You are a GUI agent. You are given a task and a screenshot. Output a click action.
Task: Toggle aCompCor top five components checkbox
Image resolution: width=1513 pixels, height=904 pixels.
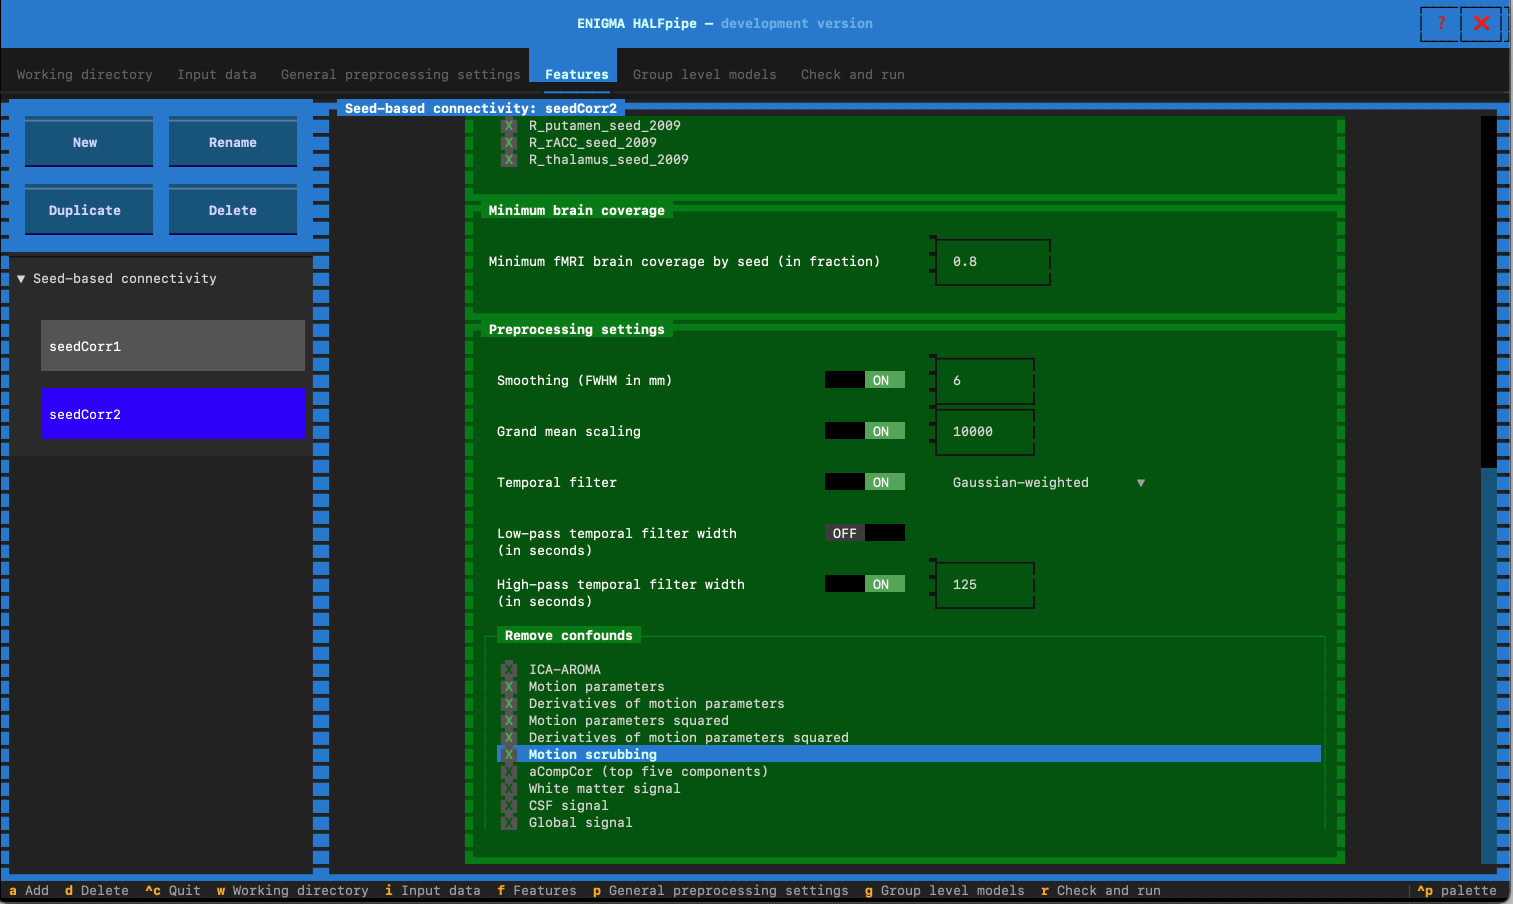509,772
